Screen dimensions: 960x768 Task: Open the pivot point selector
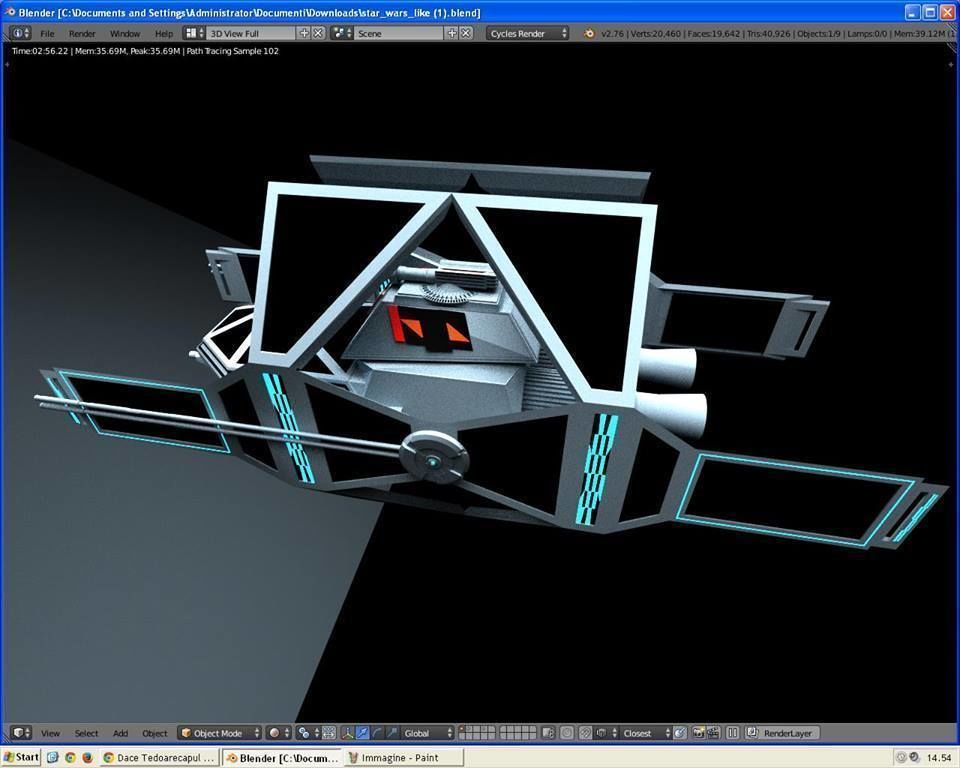click(x=309, y=732)
